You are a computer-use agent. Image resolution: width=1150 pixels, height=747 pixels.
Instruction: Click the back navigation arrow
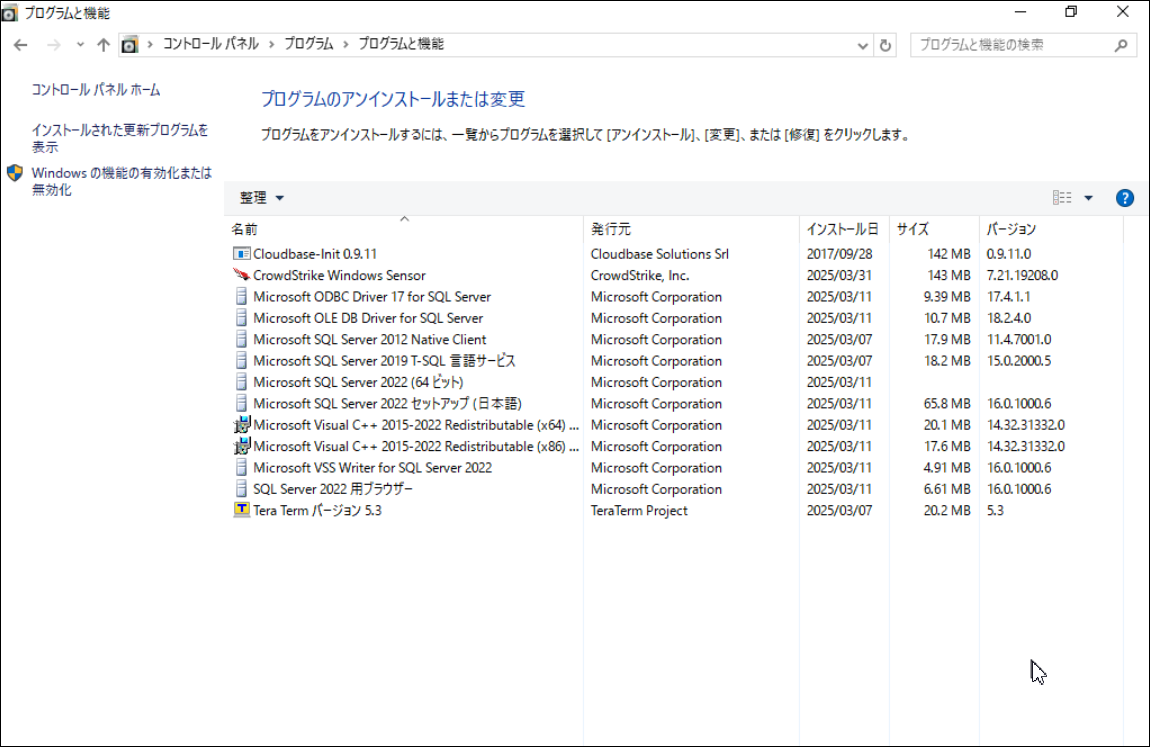coord(21,45)
